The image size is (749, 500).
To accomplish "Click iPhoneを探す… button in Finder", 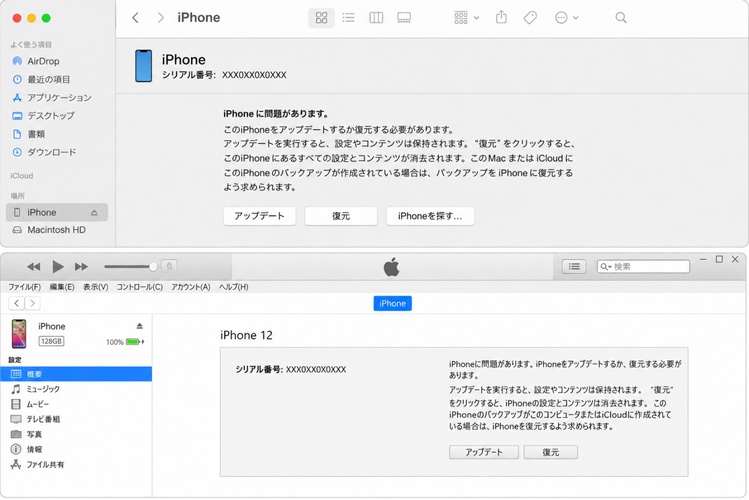I will [430, 216].
